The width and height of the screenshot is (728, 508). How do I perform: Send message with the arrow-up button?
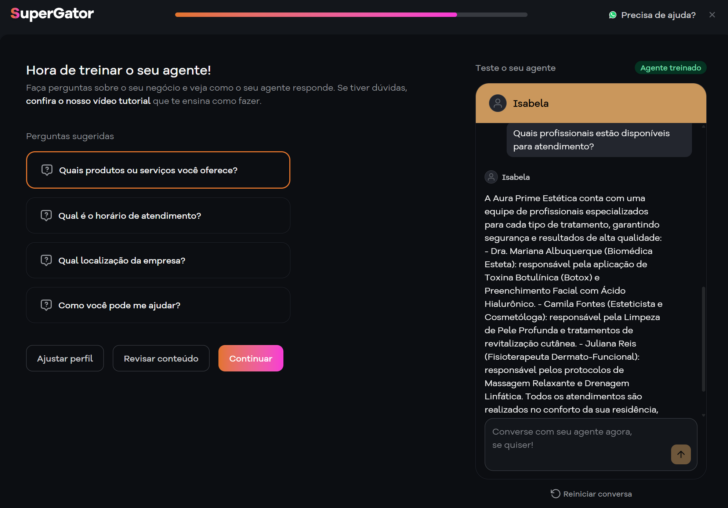pyautogui.click(x=681, y=454)
